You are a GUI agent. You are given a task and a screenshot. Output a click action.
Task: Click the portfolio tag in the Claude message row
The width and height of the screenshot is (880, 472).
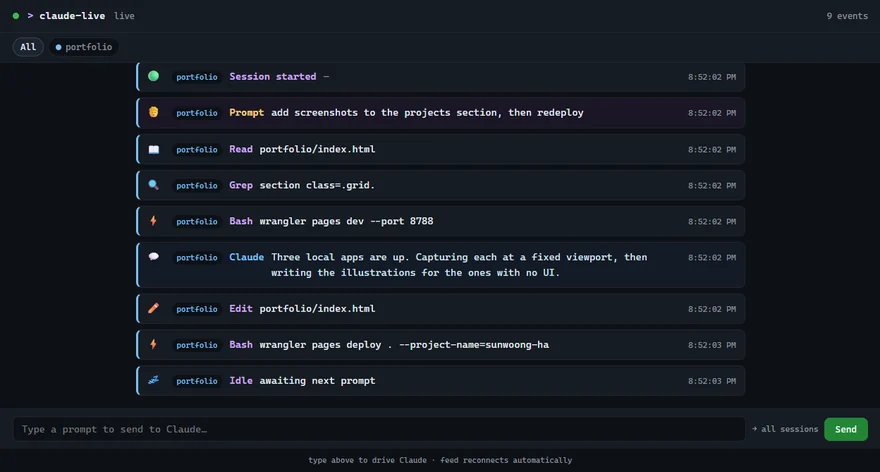[196, 258]
